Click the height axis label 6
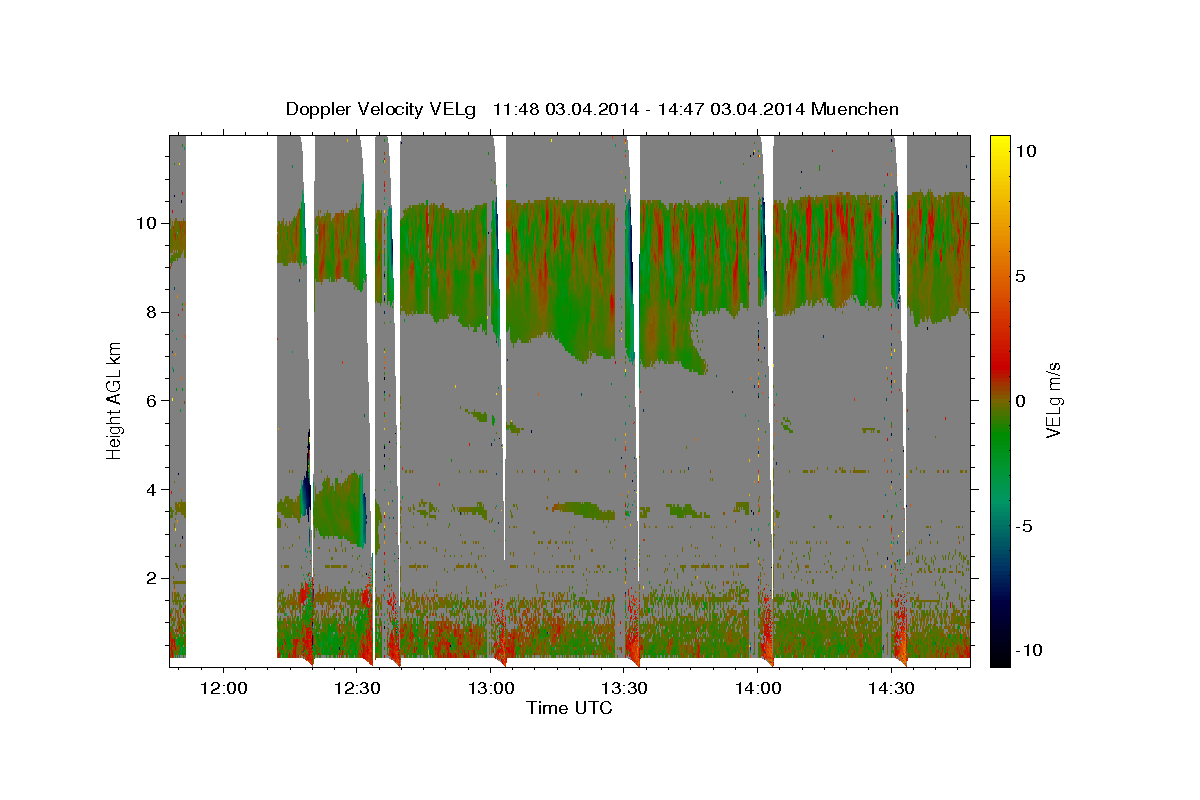 click(154, 401)
